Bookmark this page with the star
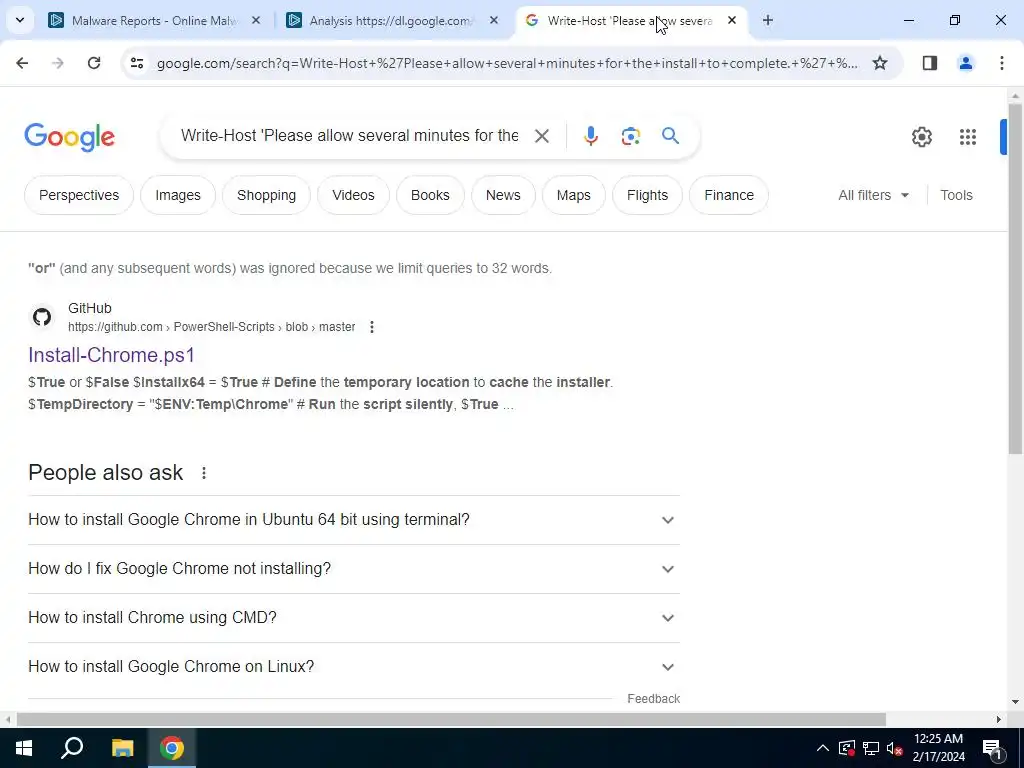Image resolution: width=1024 pixels, height=768 pixels. coord(880,63)
